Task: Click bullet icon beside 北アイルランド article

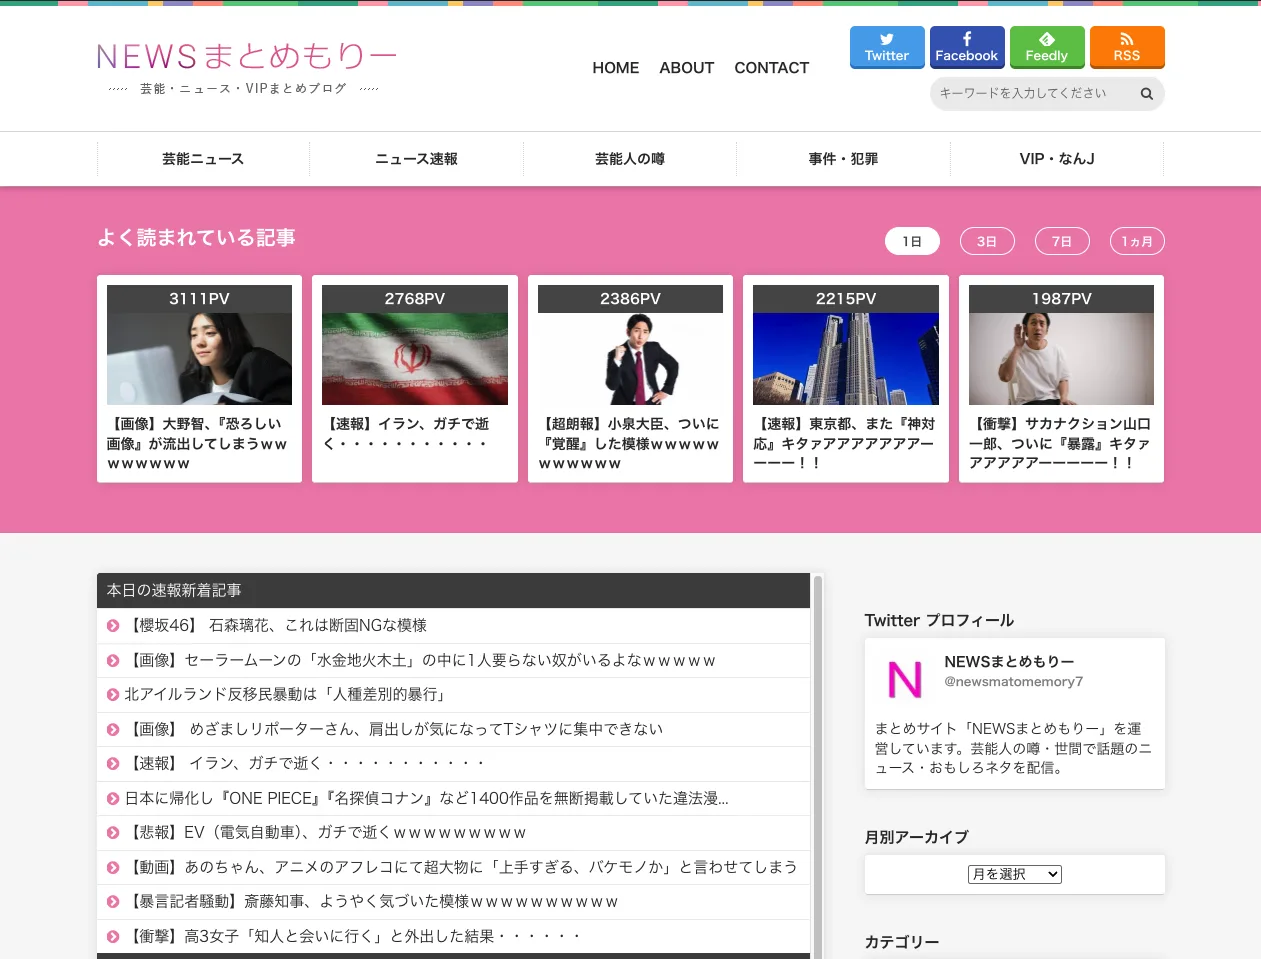Action: (113, 695)
